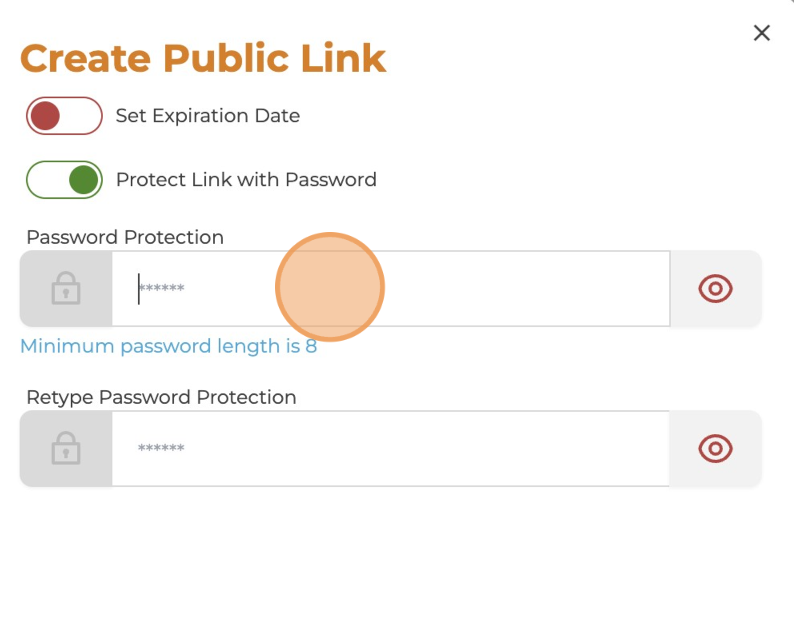Click the green knob of password toggle
This screenshot has height=624, width=794.
click(84, 180)
